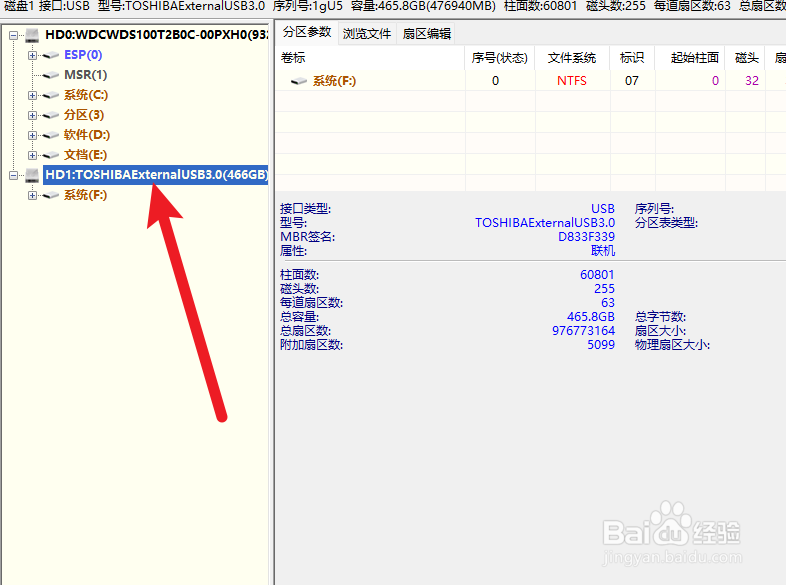The image size is (786, 585).
Task: Select MSR(1) partition label
Action: coord(86,75)
